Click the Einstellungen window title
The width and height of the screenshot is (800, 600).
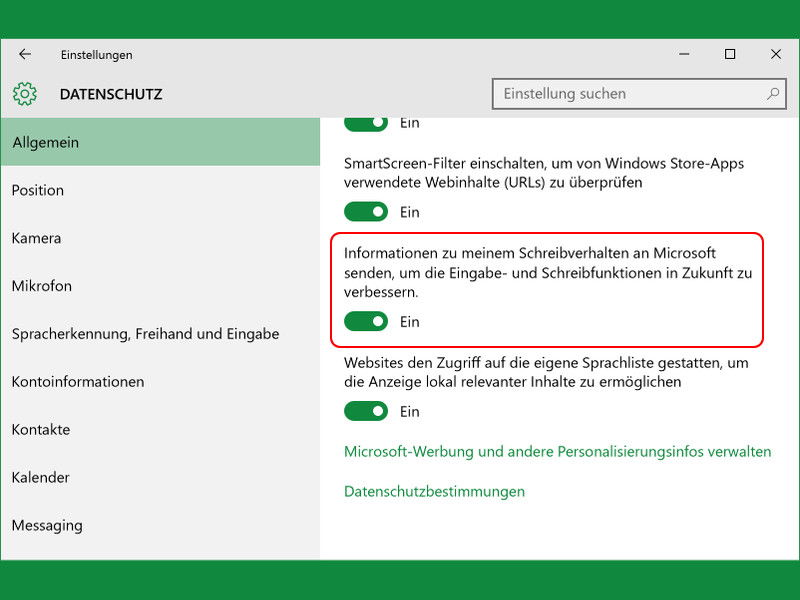click(x=96, y=55)
